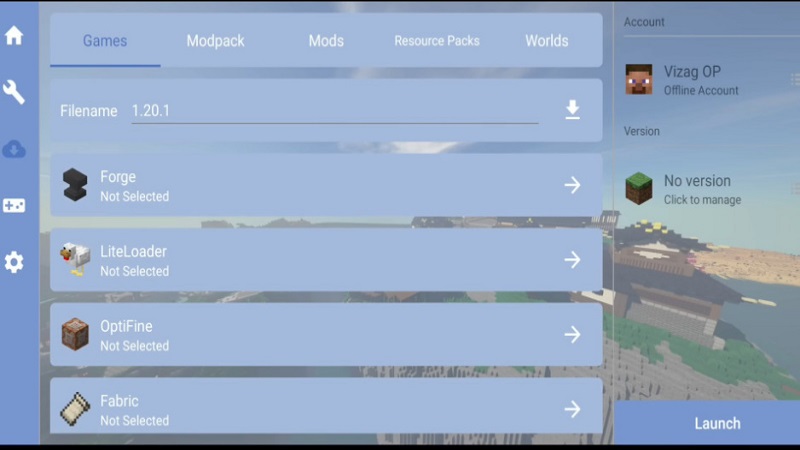Open the LiteLoader row arrow
Screen dimensions: 800x450
tap(572, 260)
